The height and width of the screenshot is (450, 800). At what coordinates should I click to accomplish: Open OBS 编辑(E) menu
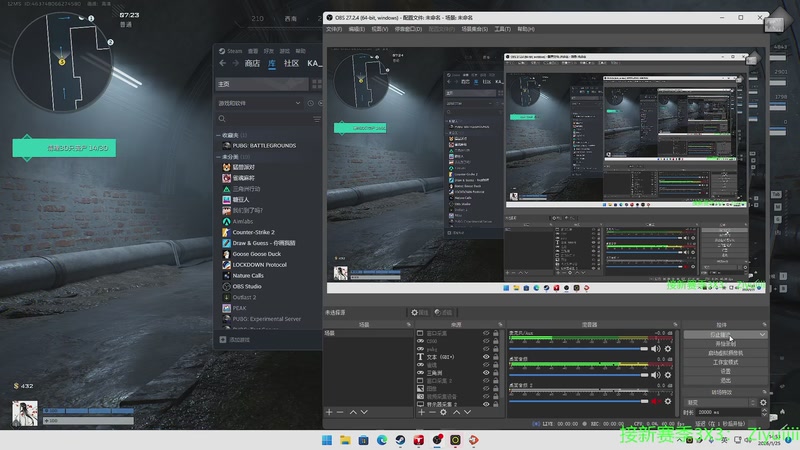(357, 29)
